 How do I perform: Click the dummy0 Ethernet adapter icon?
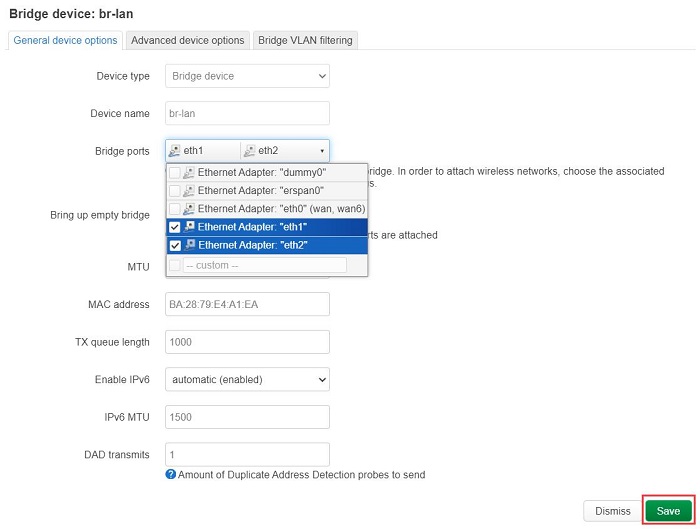coord(189,173)
